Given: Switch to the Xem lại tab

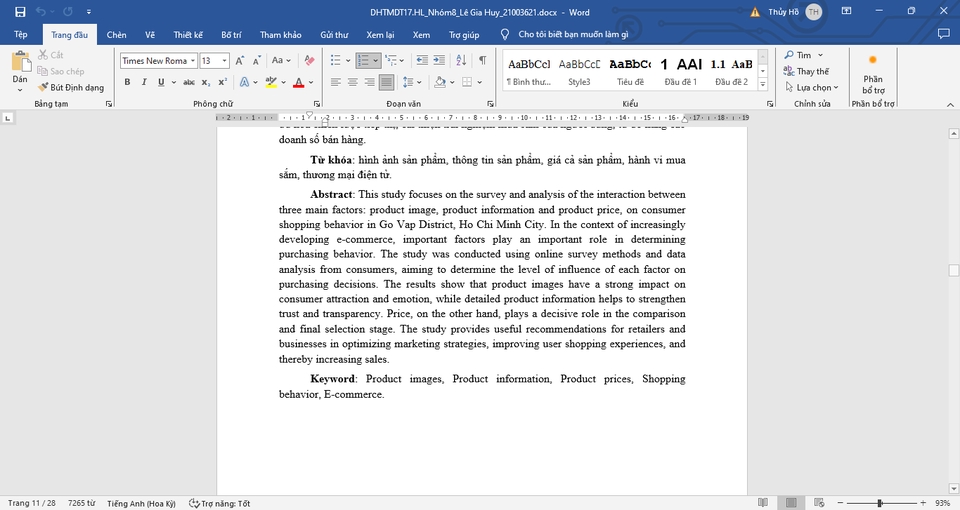Looking at the screenshot, I should click(380, 35).
